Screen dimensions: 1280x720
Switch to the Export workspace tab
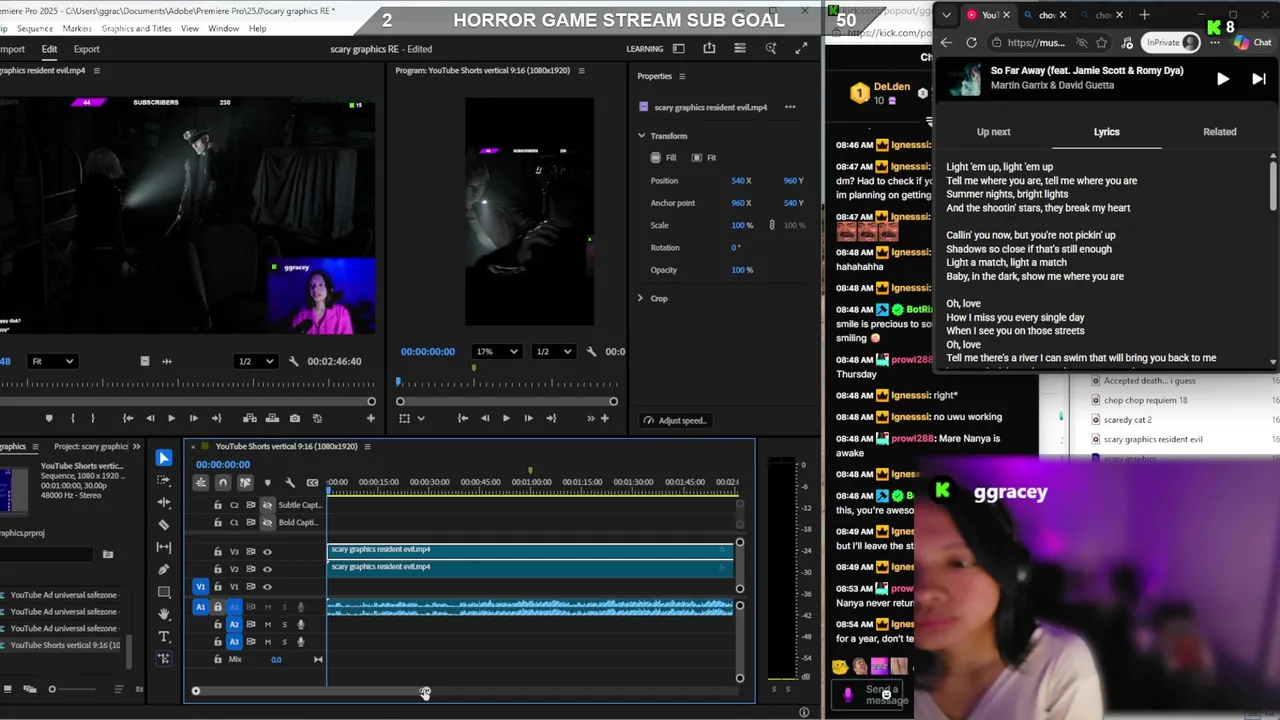click(x=86, y=49)
